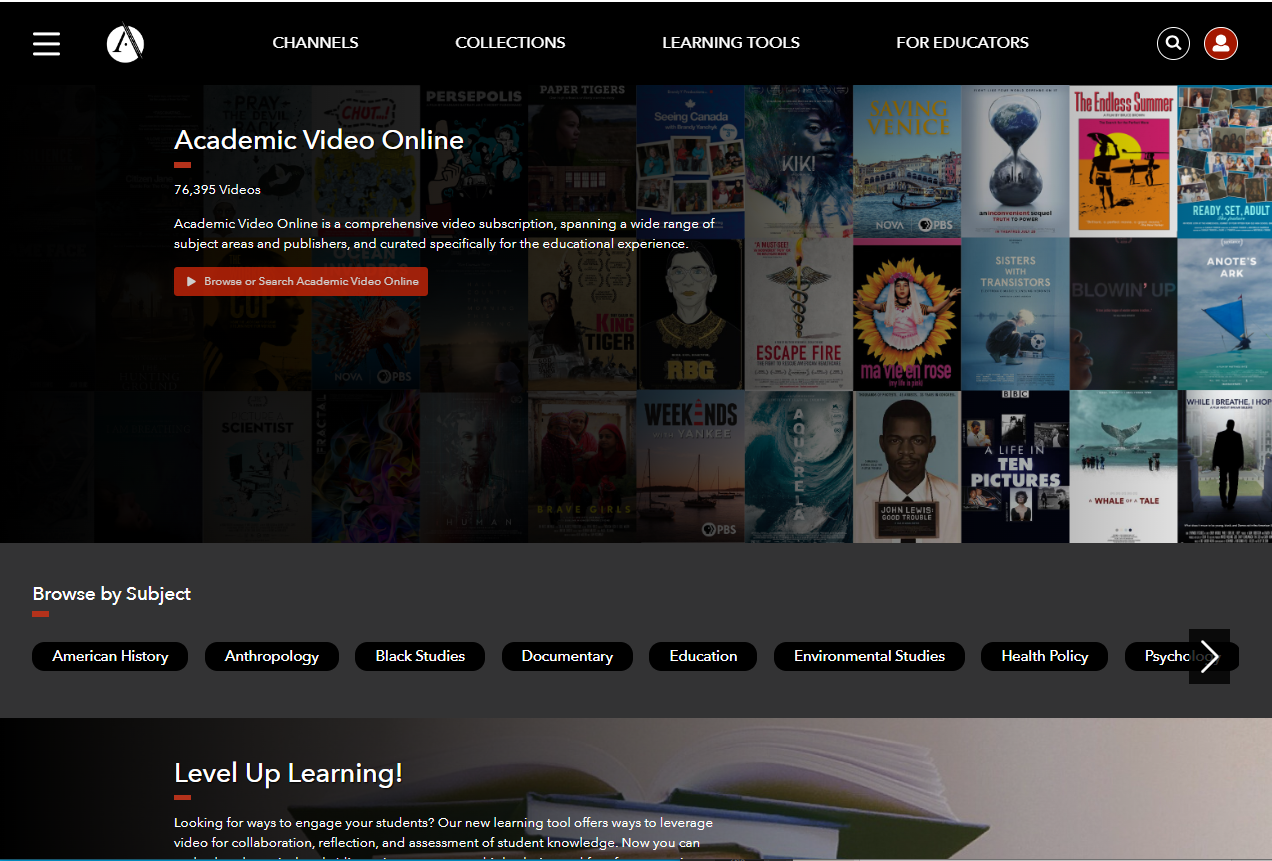The image size is (1272, 861).
Task: Click the RBG film poster
Action: coord(690,314)
